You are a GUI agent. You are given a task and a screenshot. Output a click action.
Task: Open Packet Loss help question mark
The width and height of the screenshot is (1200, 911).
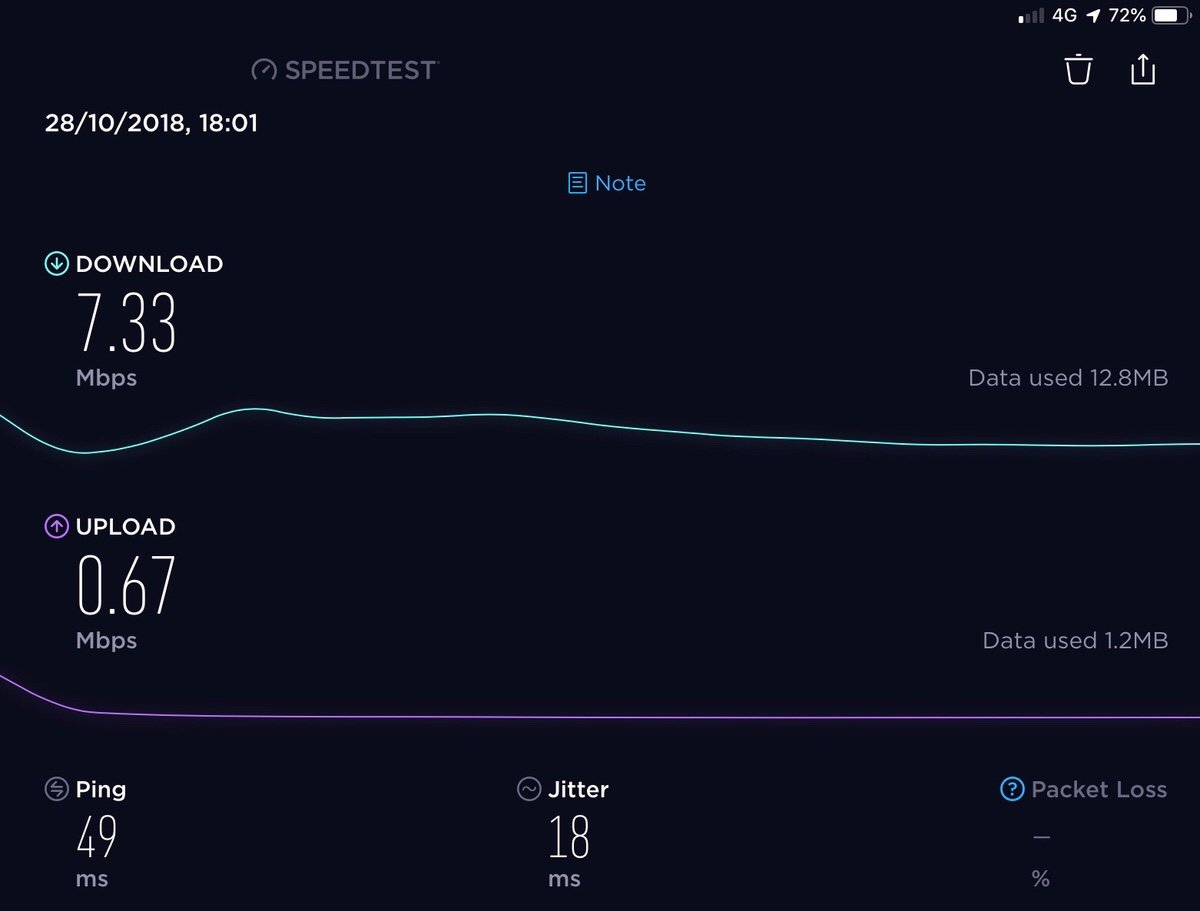[1012, 789]
